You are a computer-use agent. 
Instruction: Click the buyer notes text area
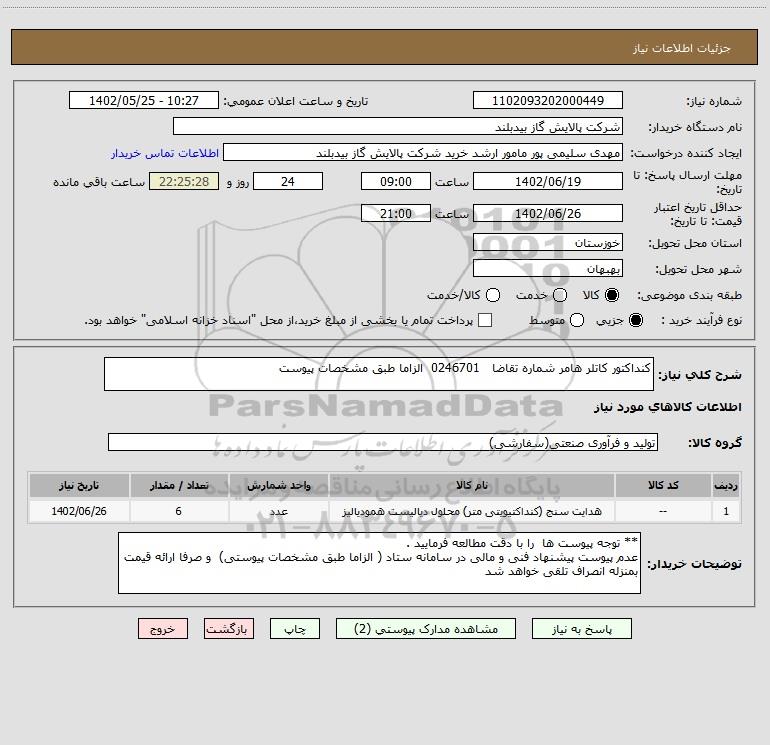(380, 563)
